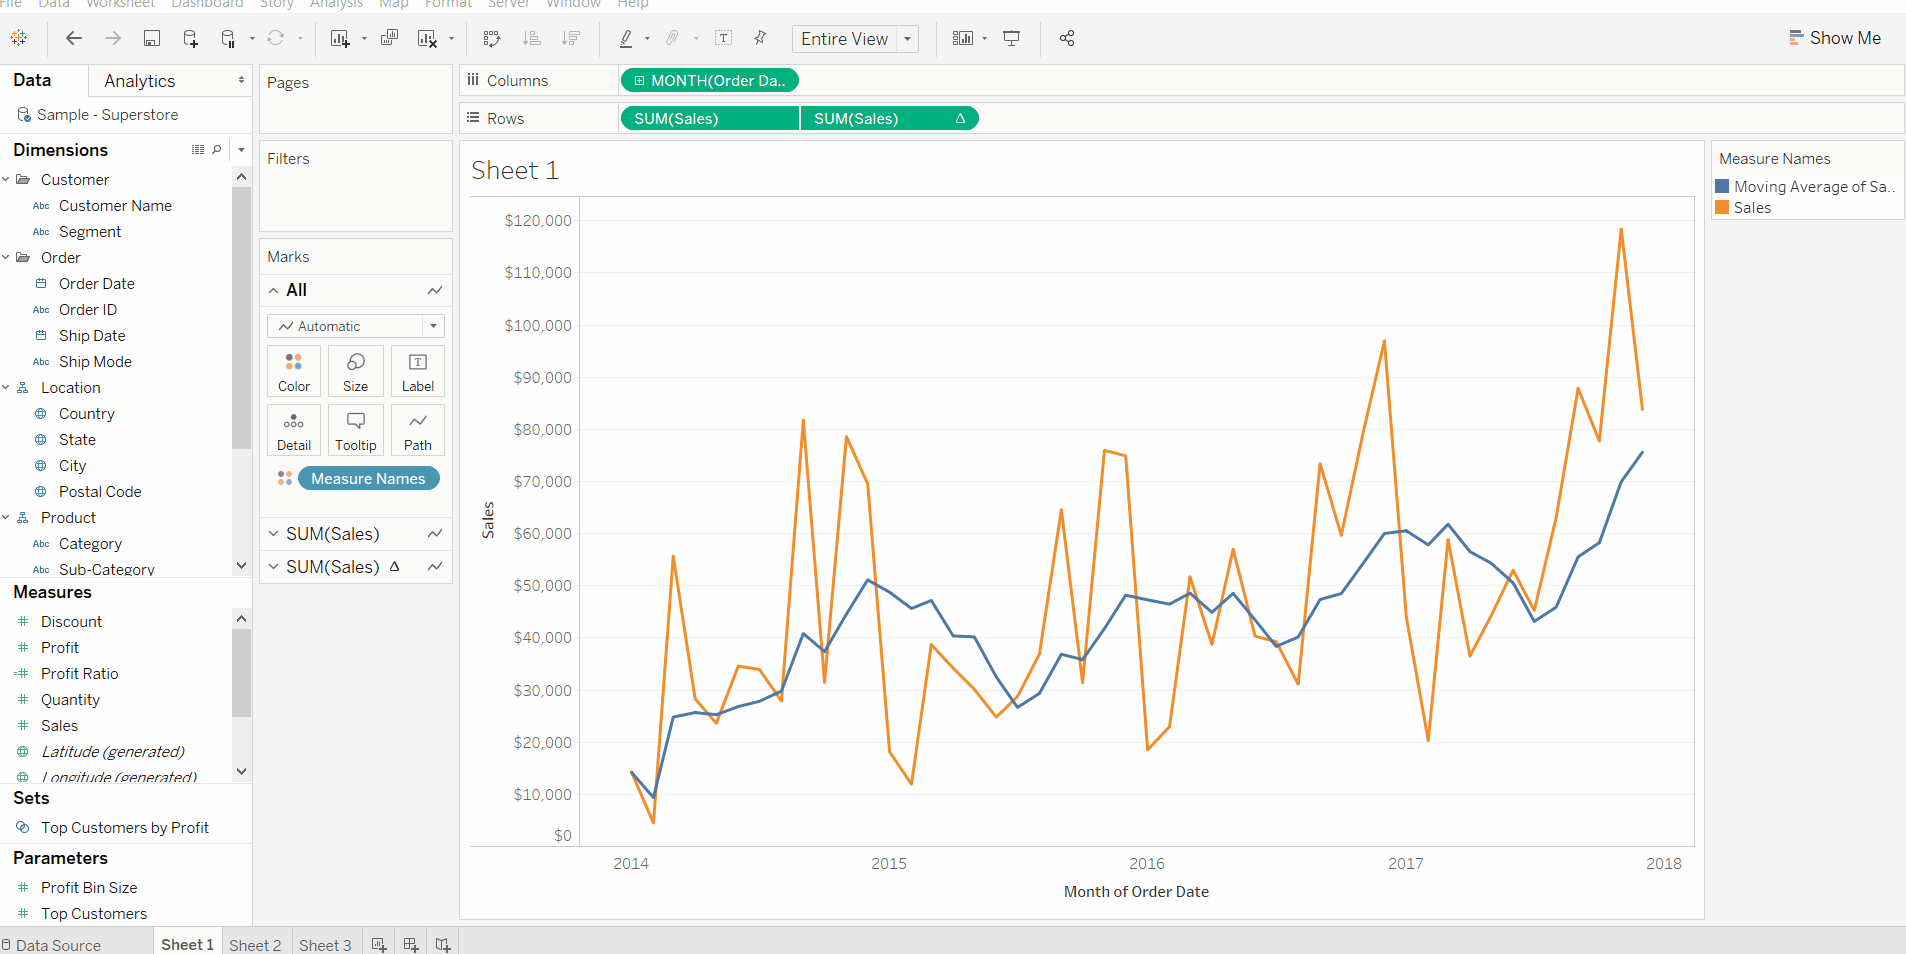Open the Color marks card
This screenshot has width=1906, height=954.
click(293, 371)
